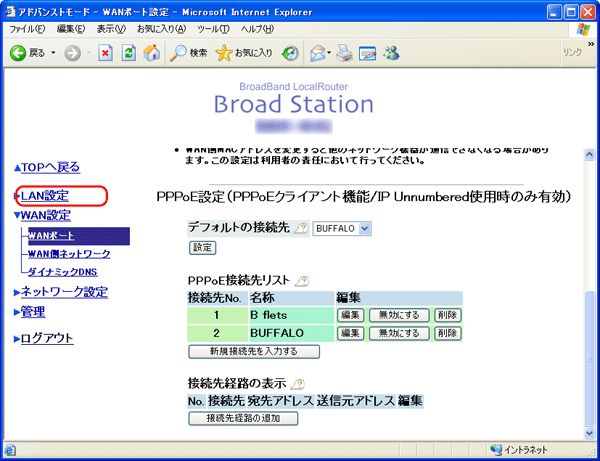Screen dimensions: 600x461
Task: Click 削除 button for B flets
Action: pyautogui.click(x=447, y=315)
